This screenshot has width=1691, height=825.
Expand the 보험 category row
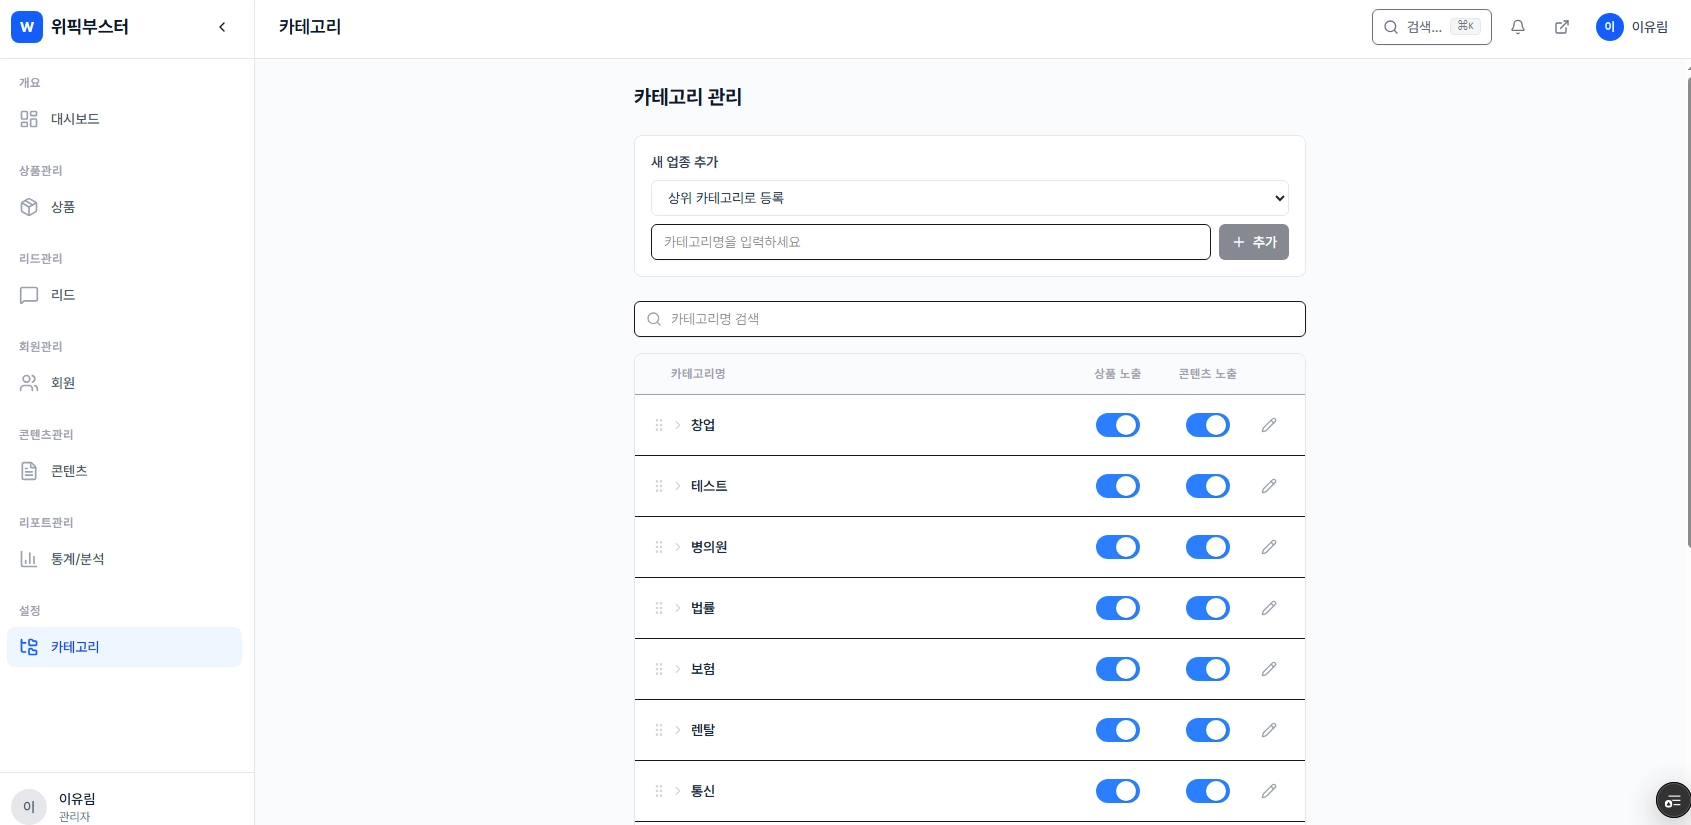(678, 669)
